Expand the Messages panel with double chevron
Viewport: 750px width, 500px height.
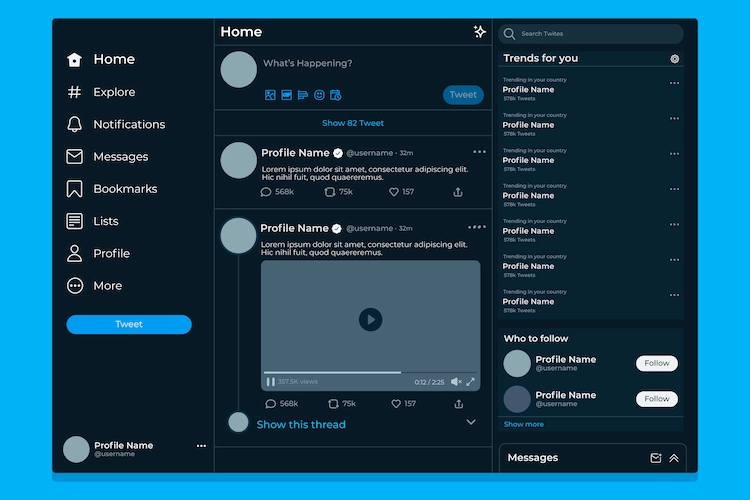[x=674, y=458]
